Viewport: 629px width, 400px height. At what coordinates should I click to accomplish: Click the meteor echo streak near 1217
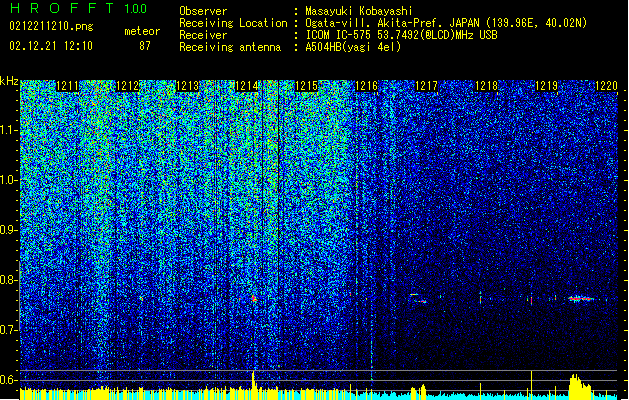[x=418, y=298]
